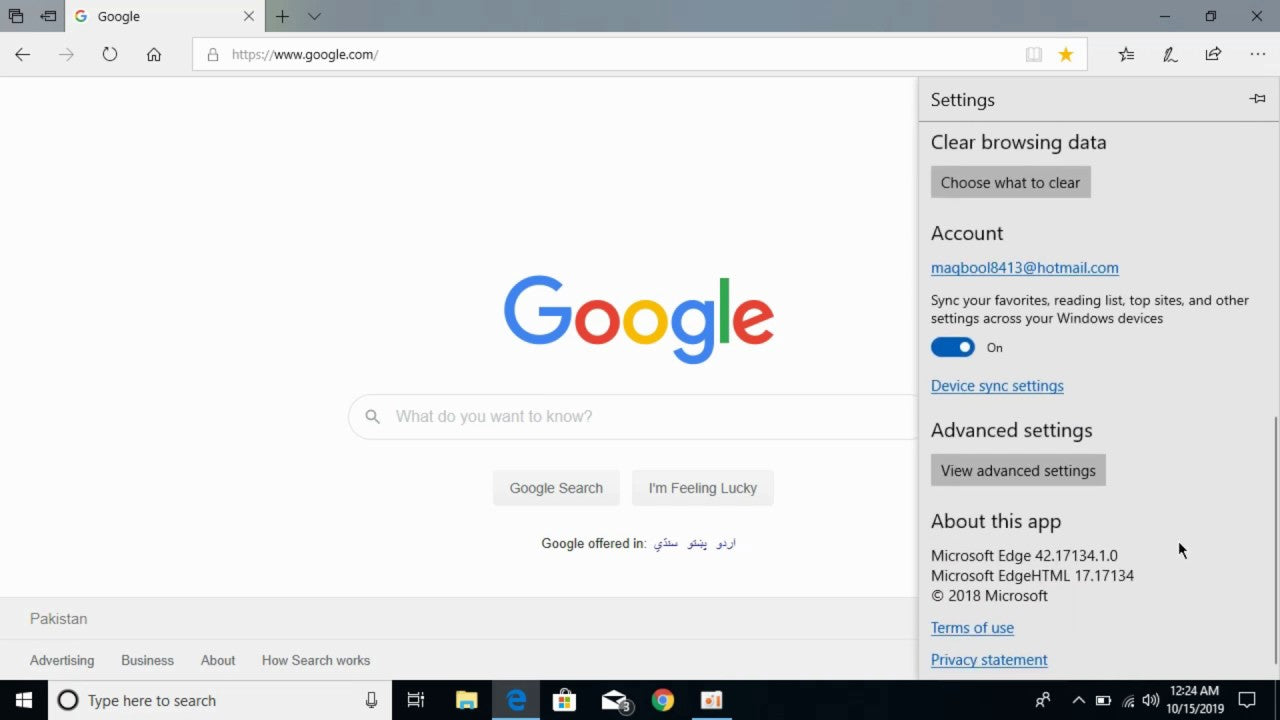Set these tabs aside
The width and height of the screenshot is (1280, 720).
coord(47,16)
